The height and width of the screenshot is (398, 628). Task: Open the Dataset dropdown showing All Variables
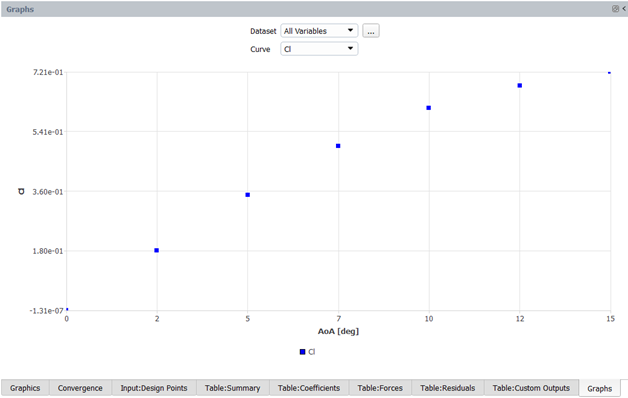coord(319,31)
